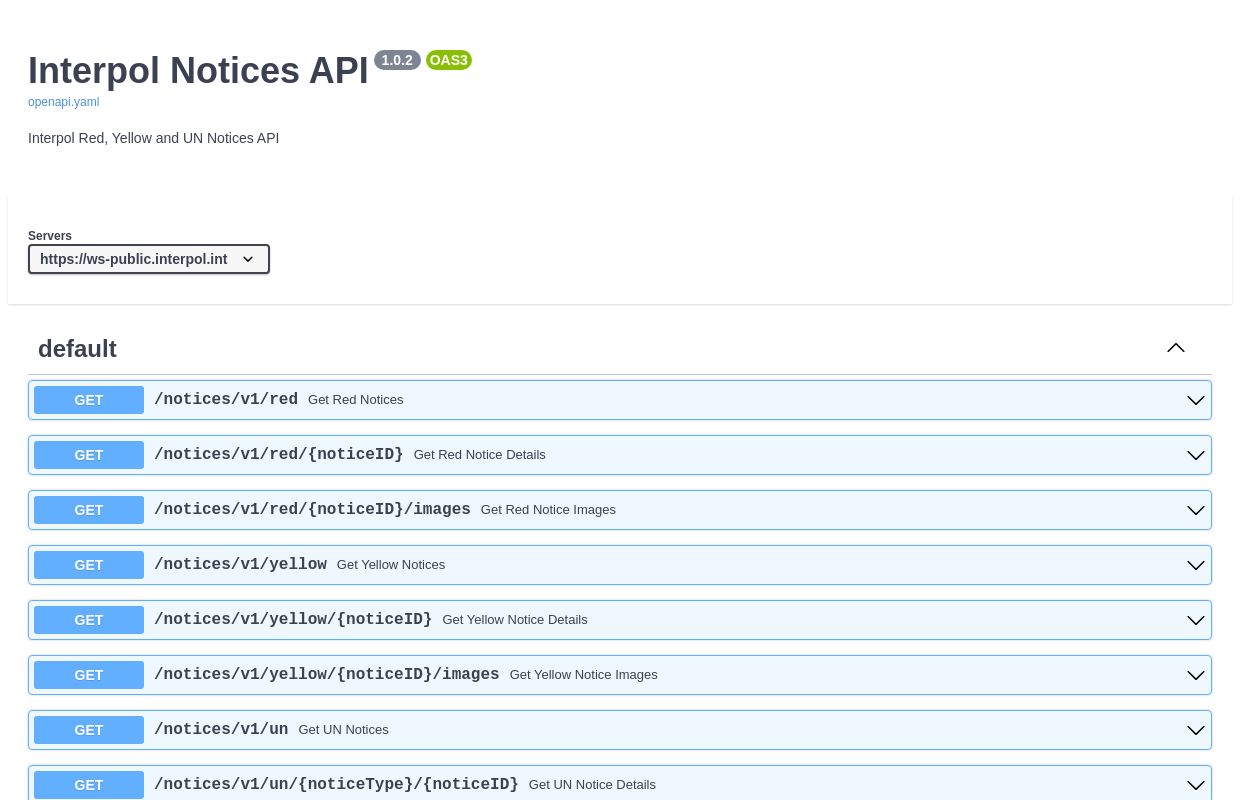Click the Servers label
The width and height of the screenshot is (1240, 800).
coord(50,236)
